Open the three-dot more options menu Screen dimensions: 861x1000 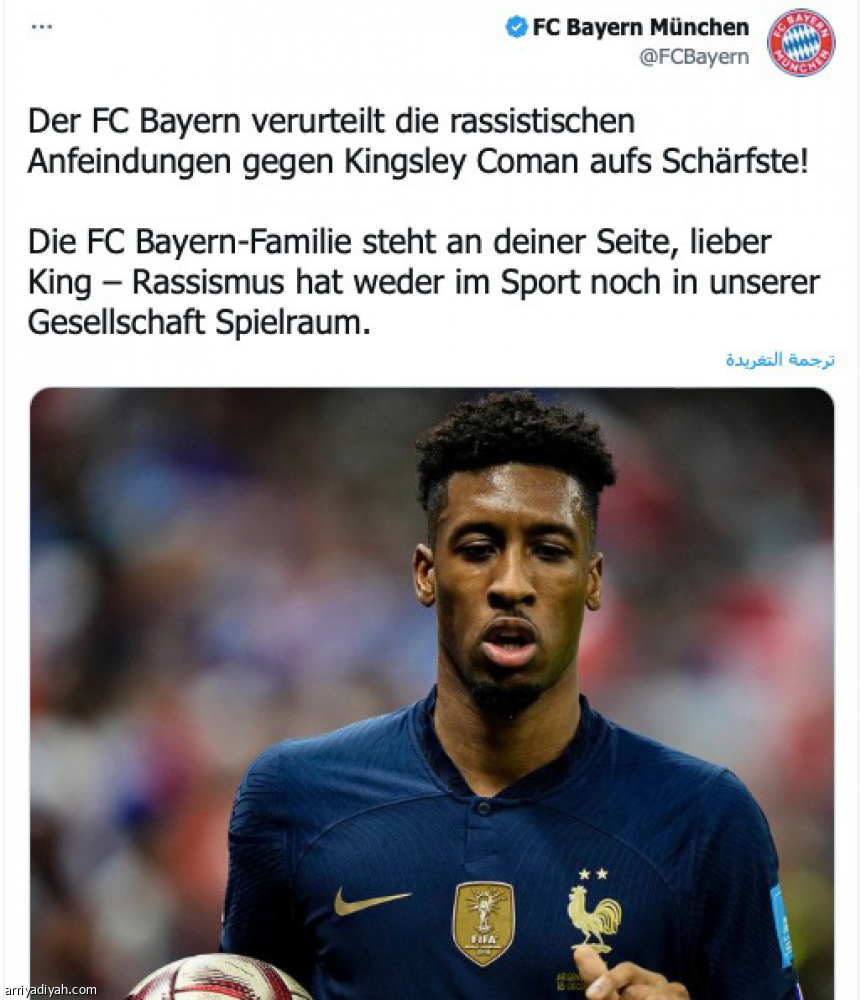click(41, 27)
